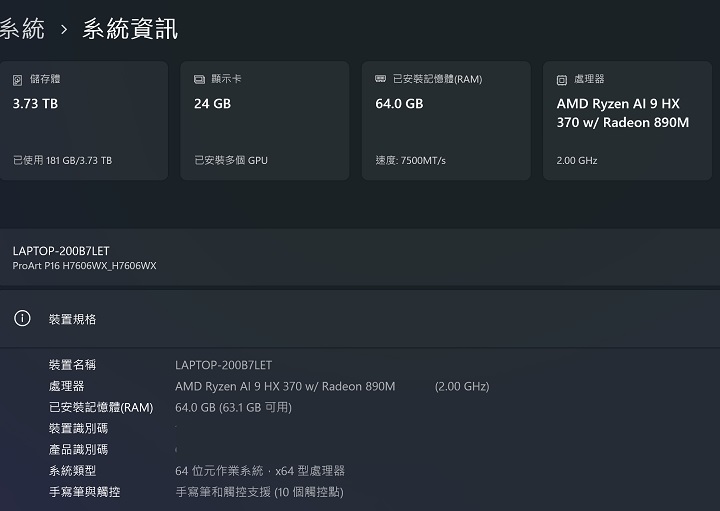Click (2.00 GHz) value in specs row
Image resolution: width=720 pixels, height=511 pixels.
click(462, 387)
